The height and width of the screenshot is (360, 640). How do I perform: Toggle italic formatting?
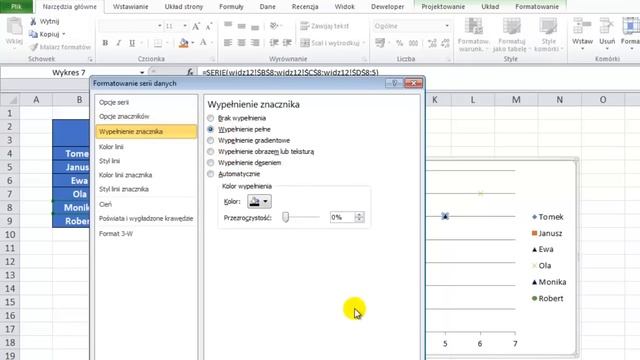point(118,43)
